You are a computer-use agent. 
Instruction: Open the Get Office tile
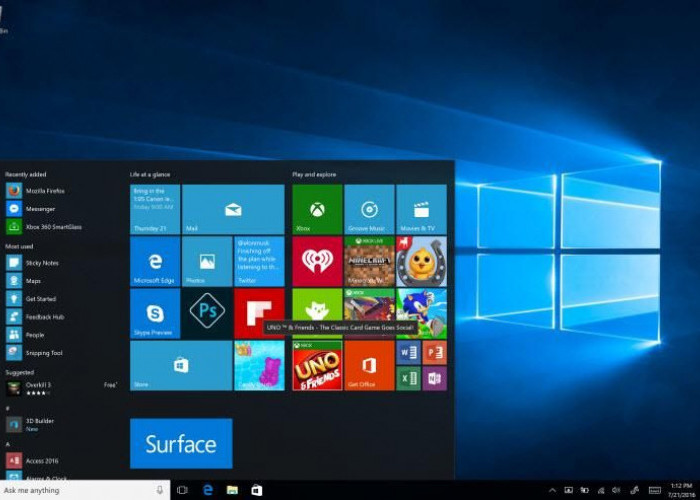(369, 366)
